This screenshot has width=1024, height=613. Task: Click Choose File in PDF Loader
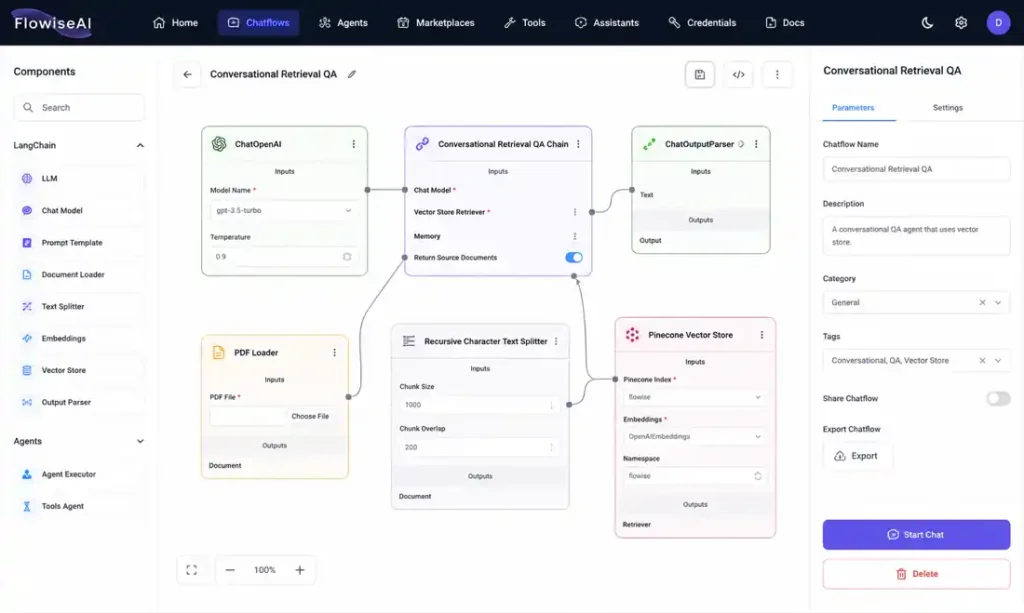310,416
